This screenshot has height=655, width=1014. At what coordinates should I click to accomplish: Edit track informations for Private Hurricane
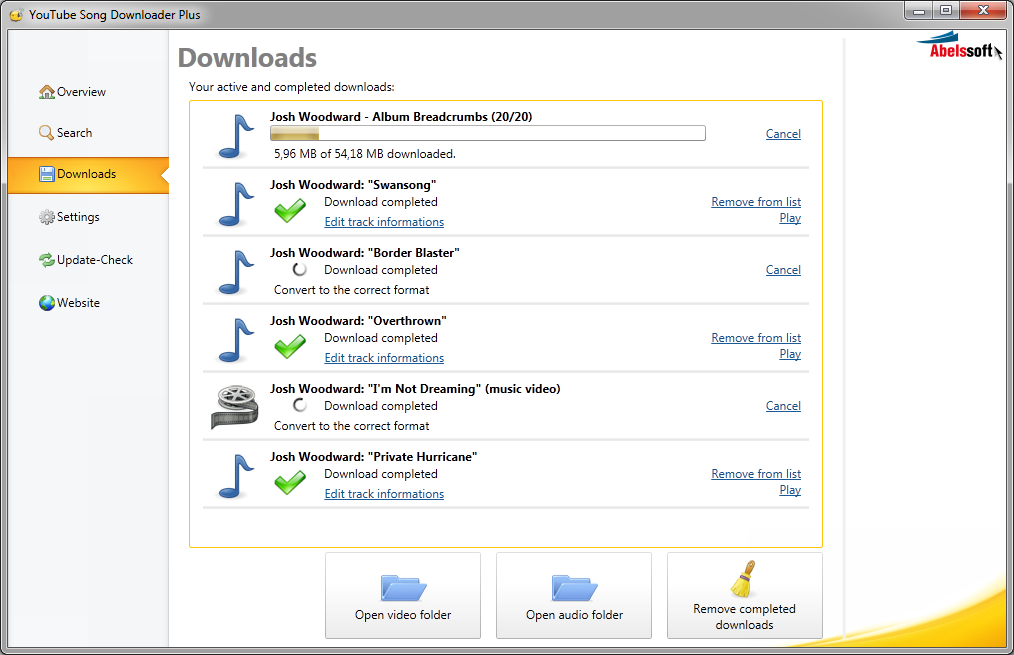(384, 493)
